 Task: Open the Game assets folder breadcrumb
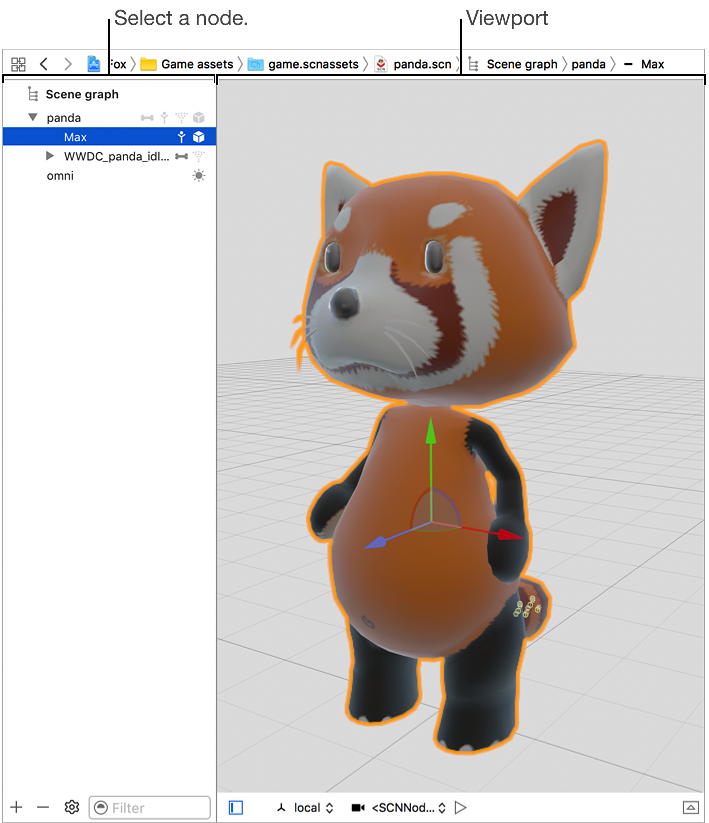pos(187,64)
